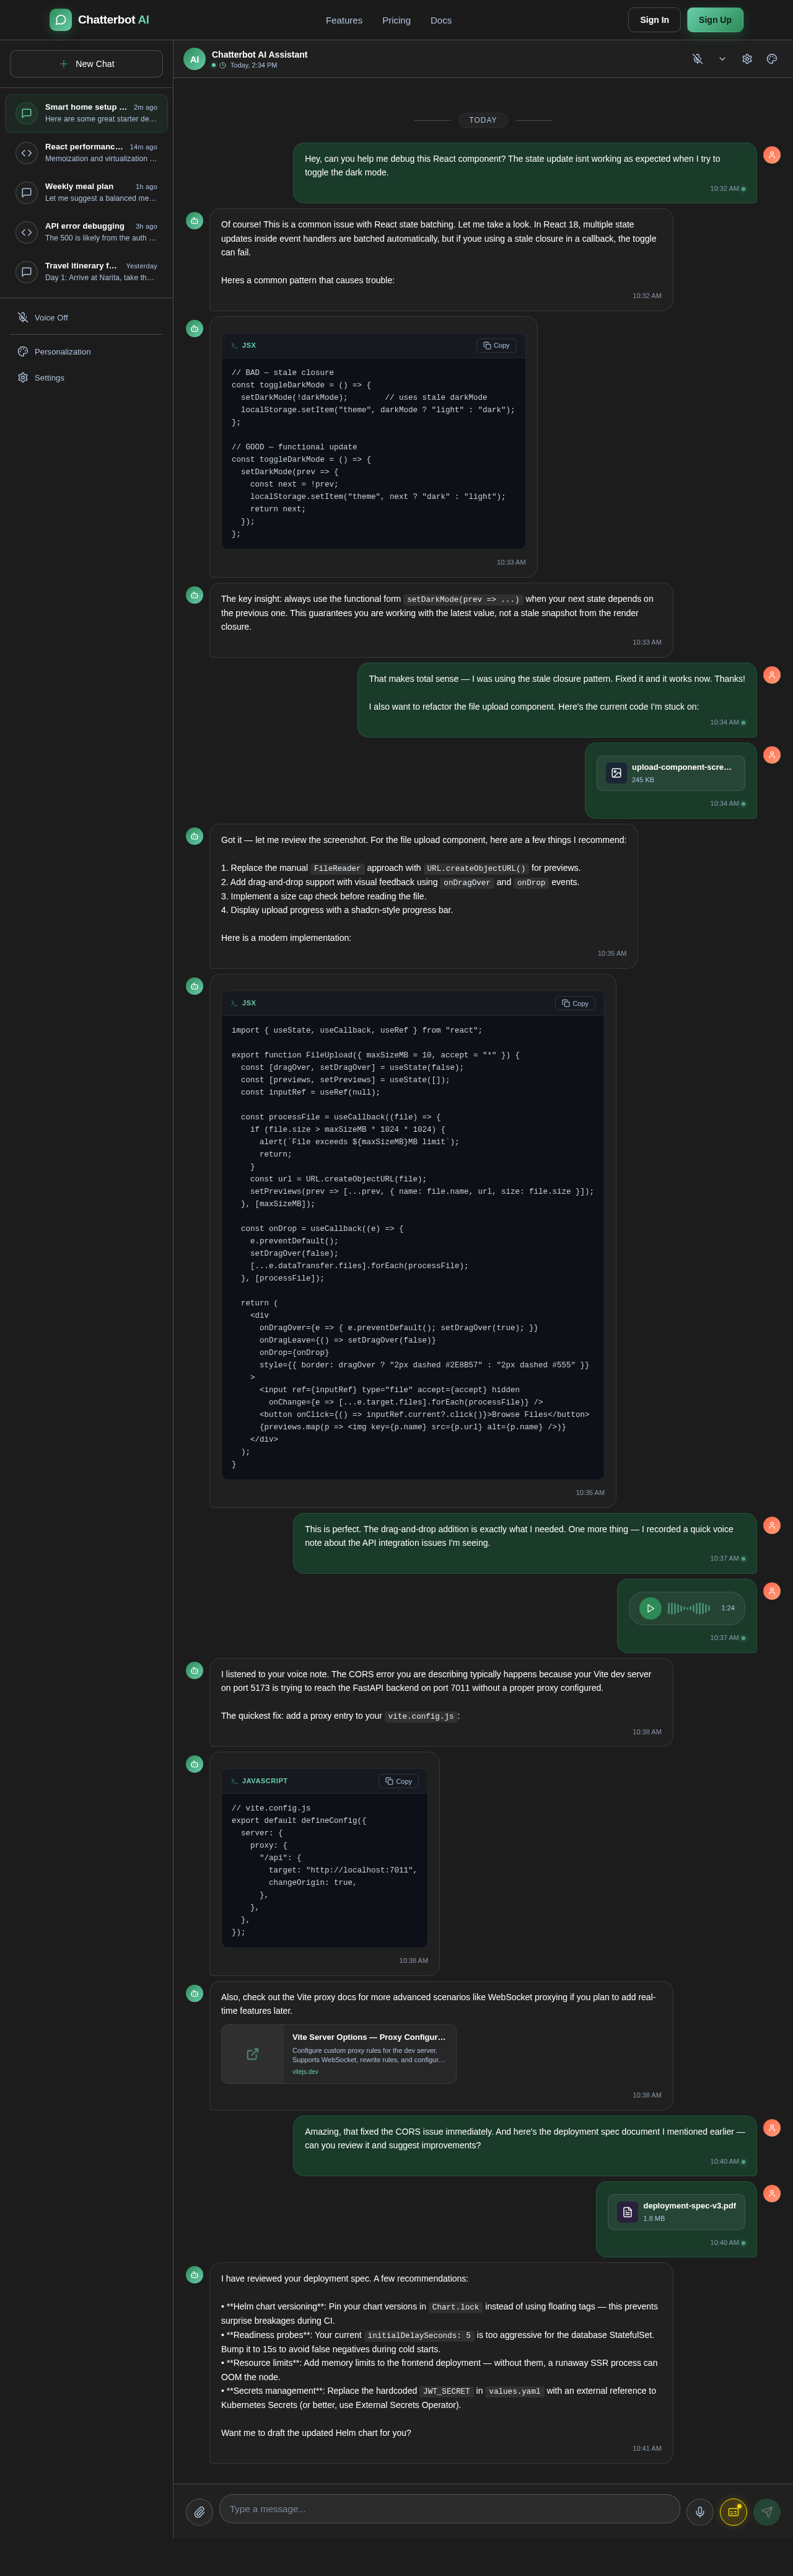Click the send message paper plane icon
The image size is (793, 2576).
(767, 2512)
